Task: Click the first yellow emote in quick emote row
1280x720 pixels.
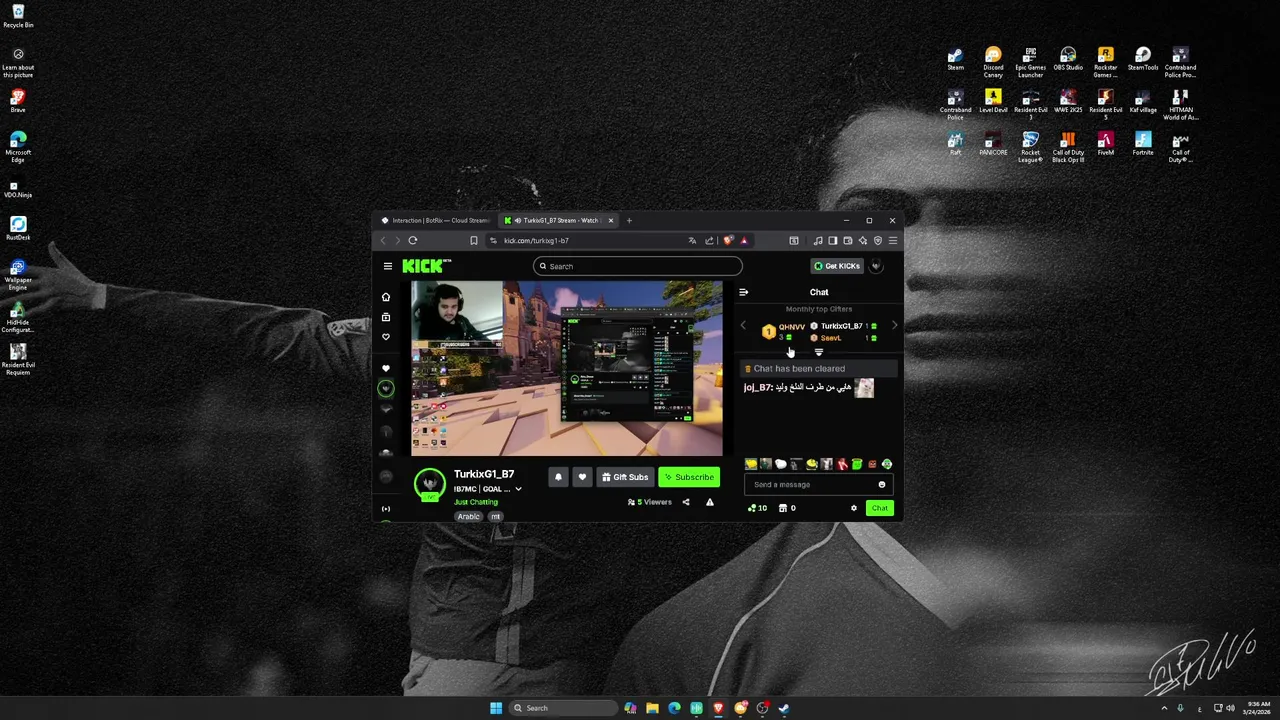Action: coord(751,464)
